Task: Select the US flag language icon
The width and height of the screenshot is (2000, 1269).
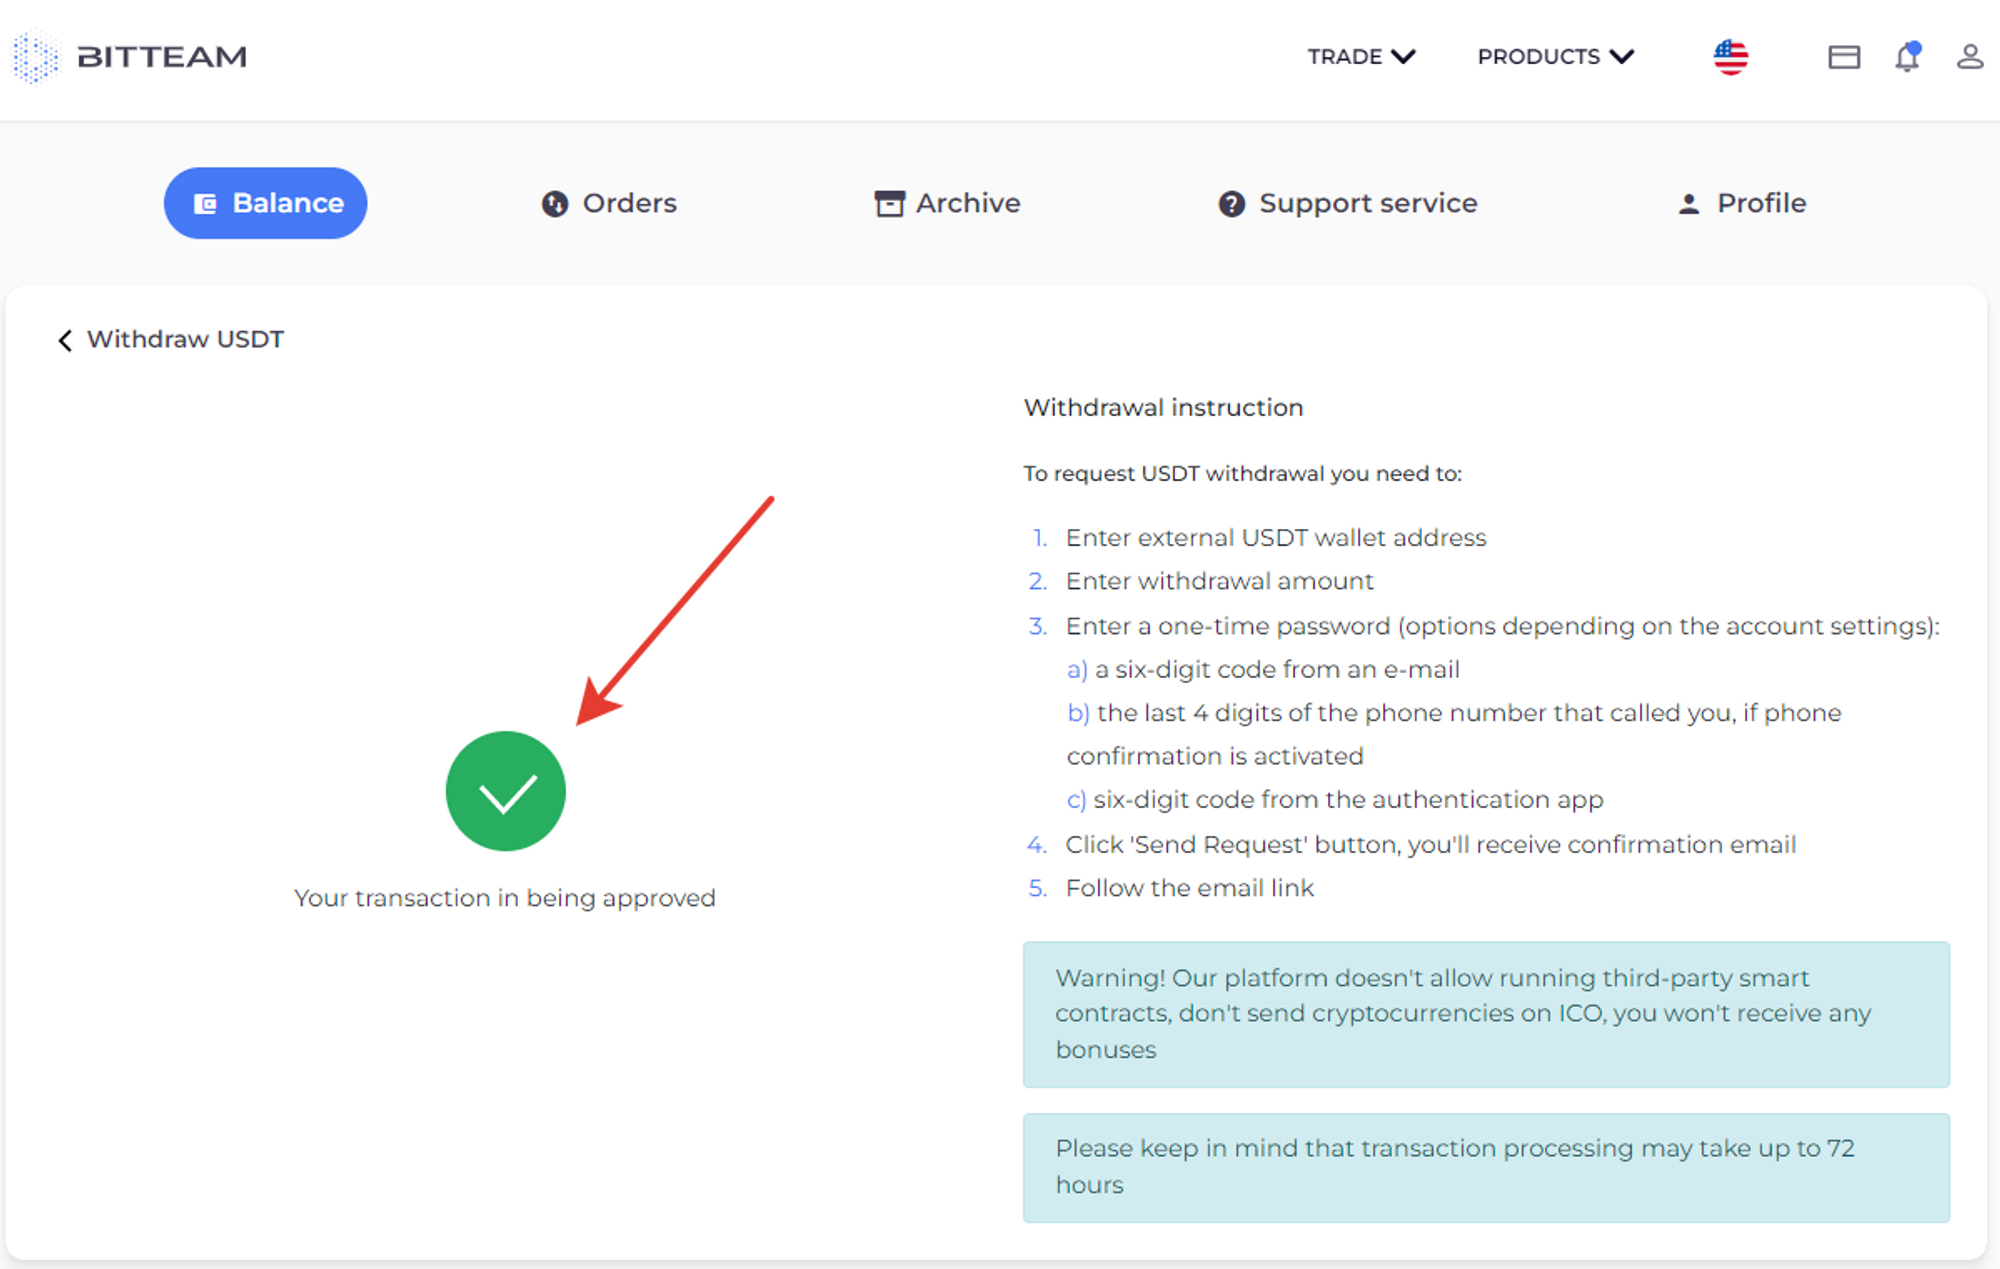Action: click(x=1731, y=57)
